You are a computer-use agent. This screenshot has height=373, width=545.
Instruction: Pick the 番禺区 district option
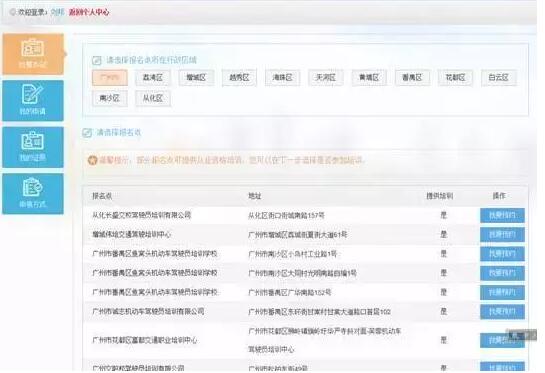[x=412, y=78]
